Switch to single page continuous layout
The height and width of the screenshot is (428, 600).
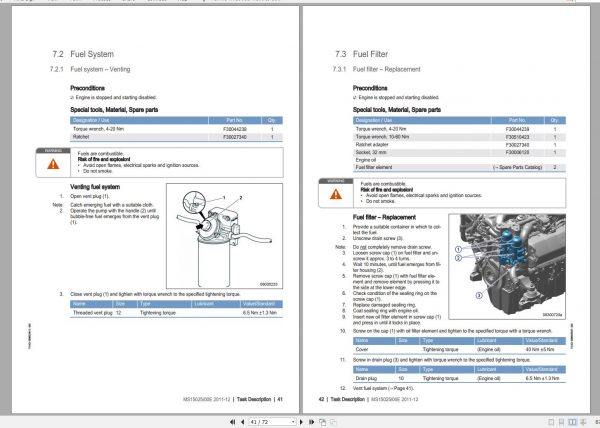click(x=561, y=422)
